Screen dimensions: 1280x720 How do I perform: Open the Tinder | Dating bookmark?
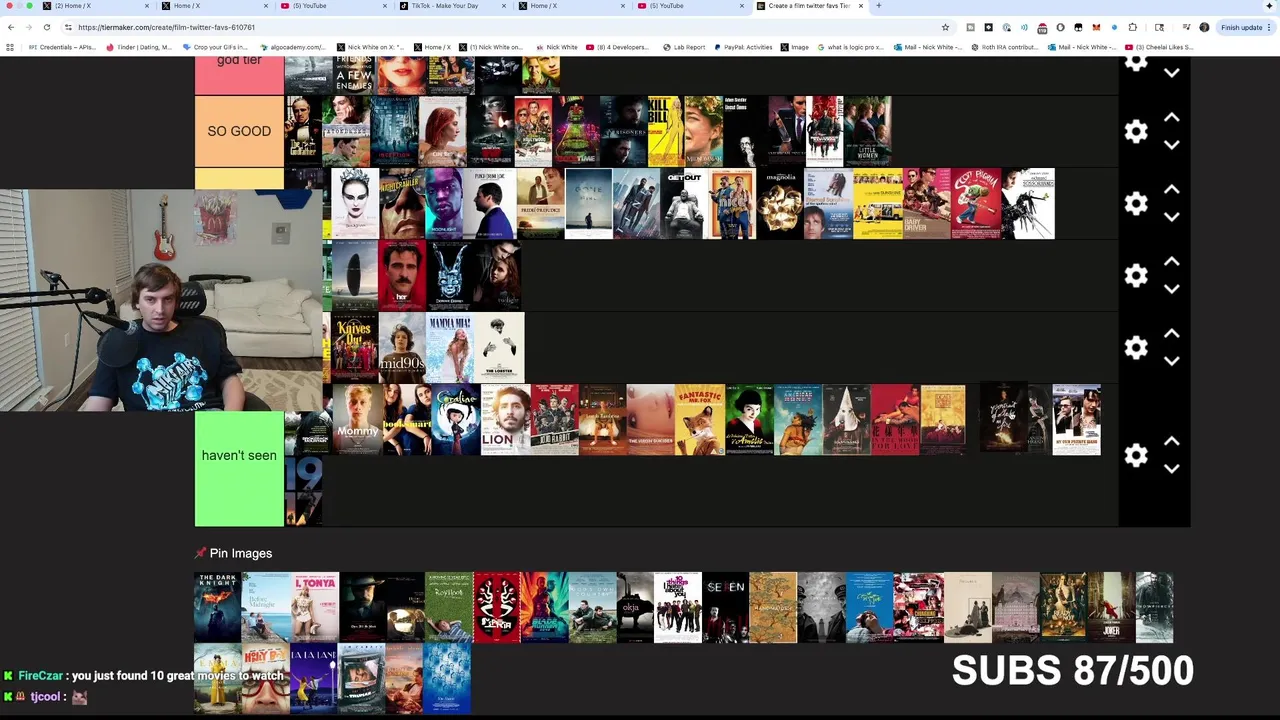click(x=139, y=47)
